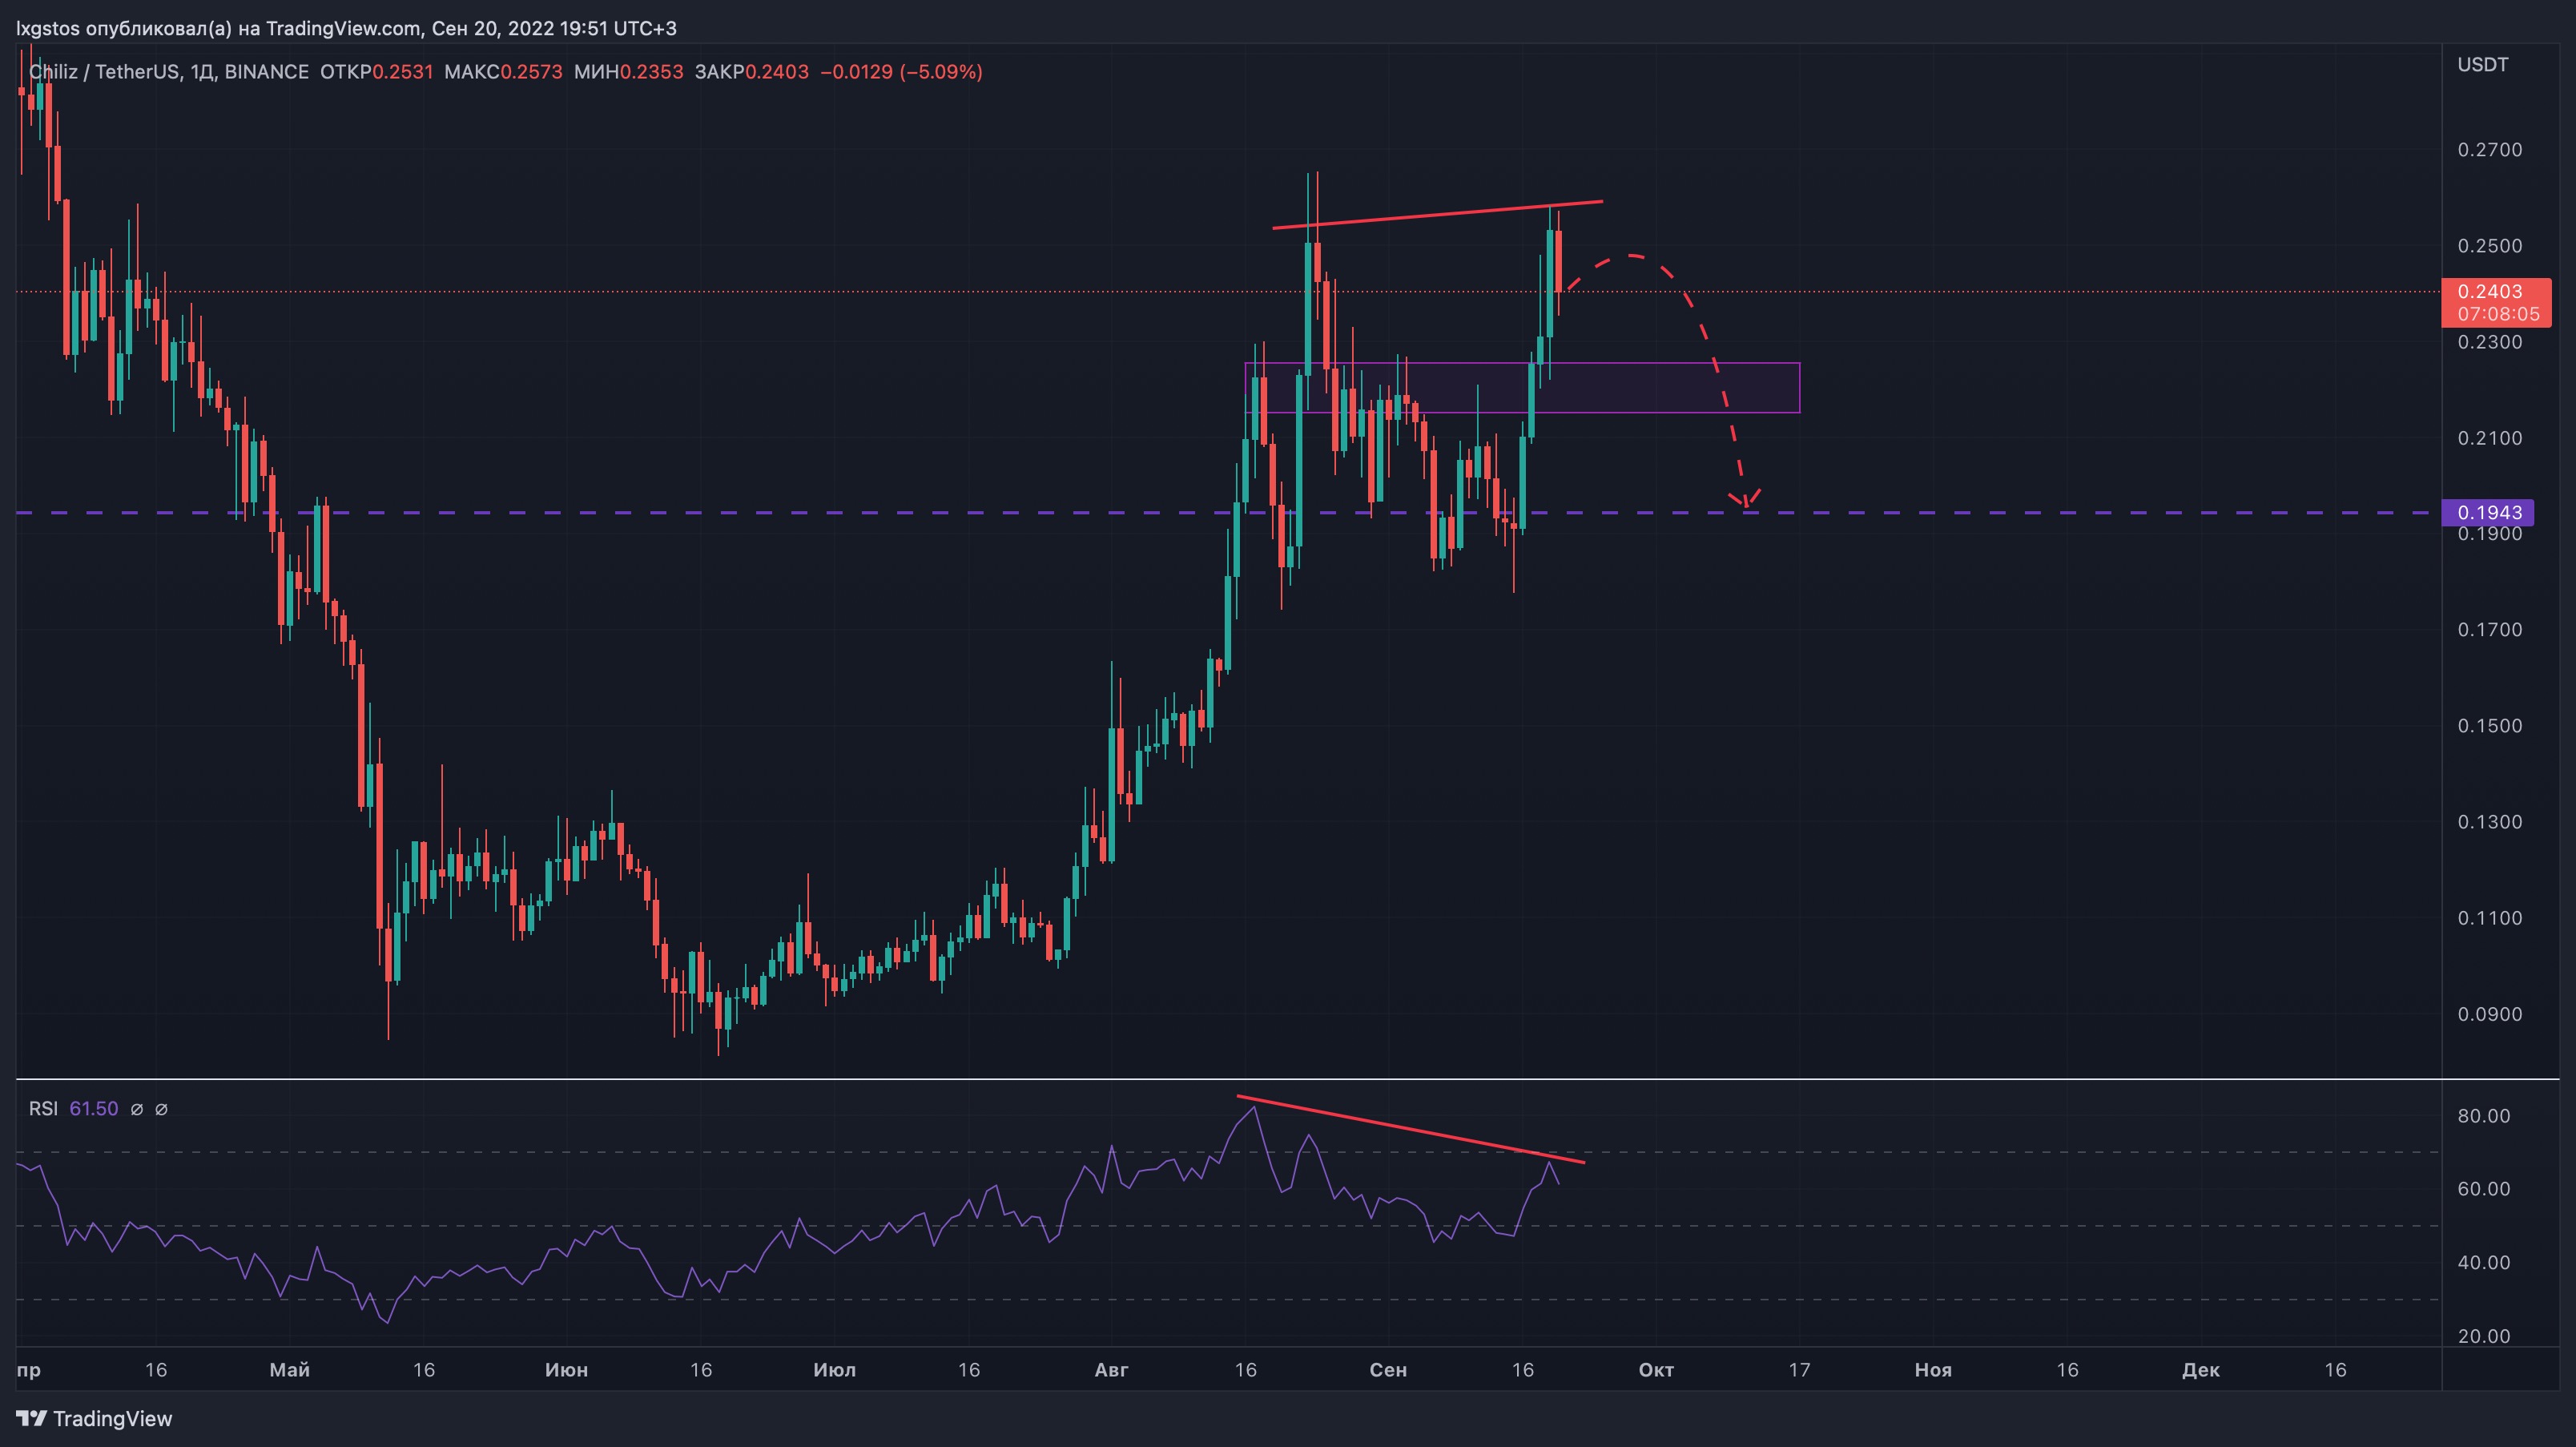Viewport: 2576px width, 1447px height.
Task: Click the 0.2500 price axis label
Action: tap(2489, 246)
